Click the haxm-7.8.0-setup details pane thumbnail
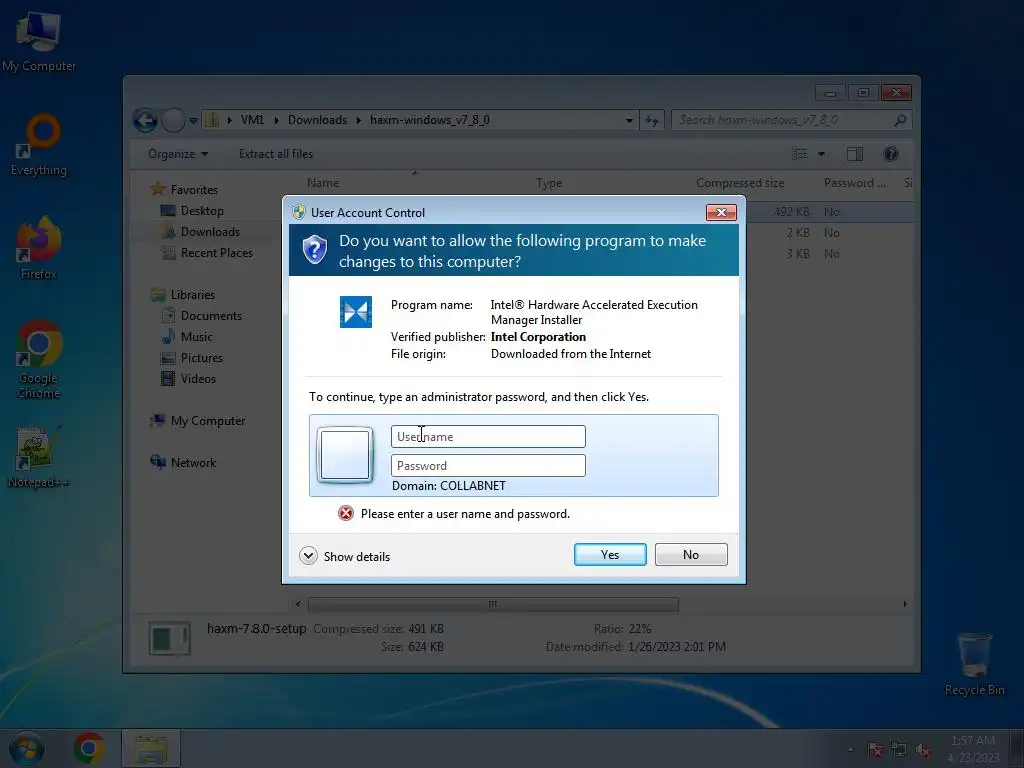Viewport: 1024px width, 768px height. (x=169, y=638)
